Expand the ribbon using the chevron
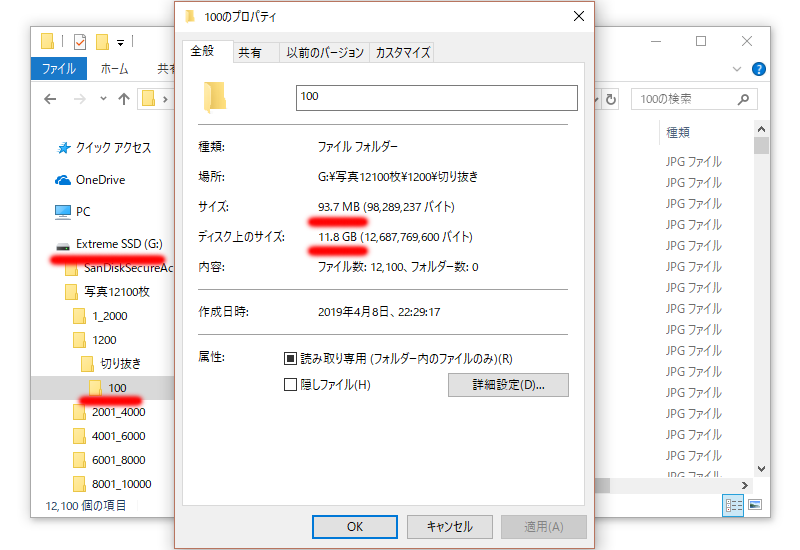Image resolution: width=800 pixels, height=550 pixels. pos(737,69)
